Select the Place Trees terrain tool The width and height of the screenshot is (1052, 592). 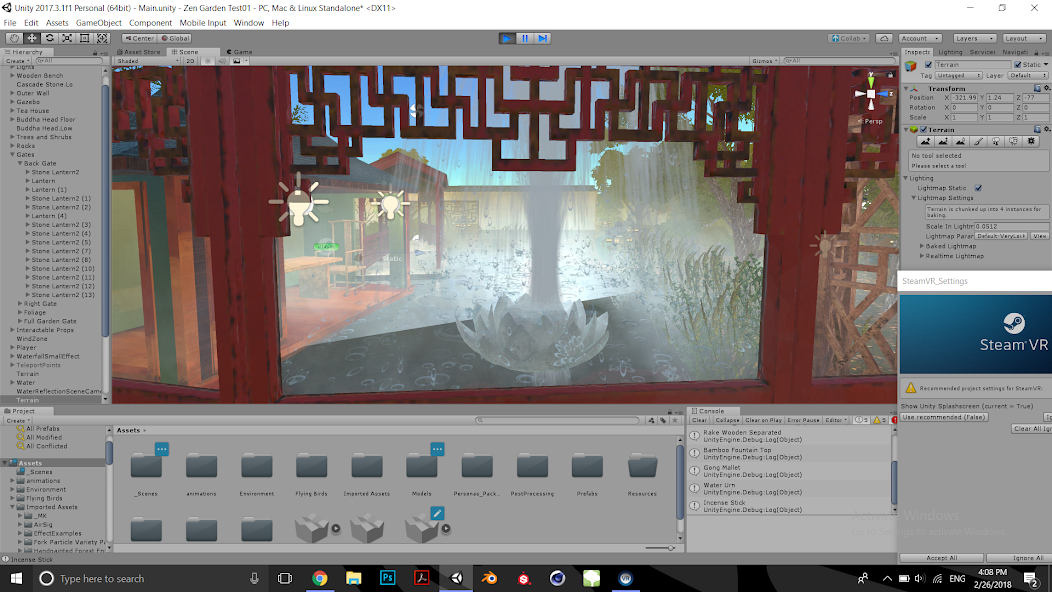pos(996,141)
